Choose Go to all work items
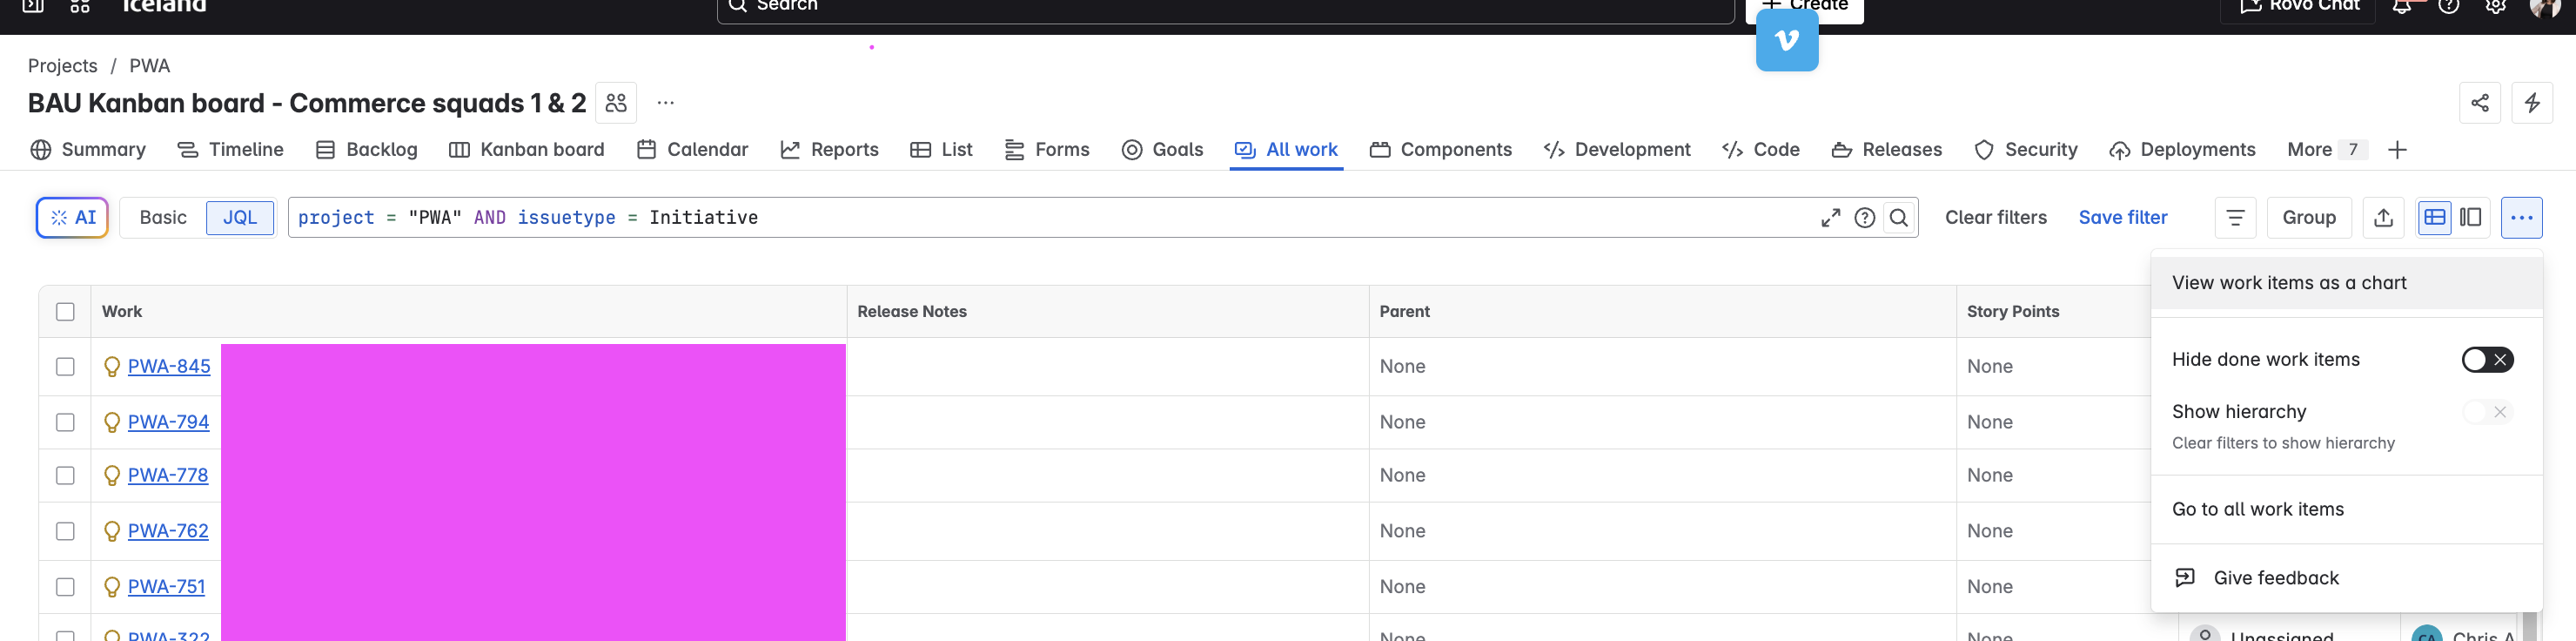 [2346, 510]
